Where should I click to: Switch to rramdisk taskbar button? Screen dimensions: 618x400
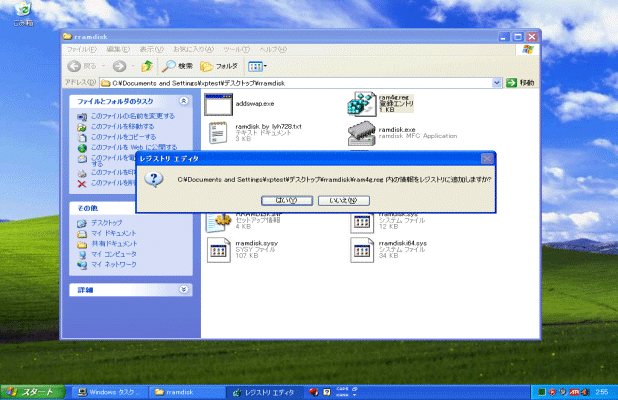point(187,392)
